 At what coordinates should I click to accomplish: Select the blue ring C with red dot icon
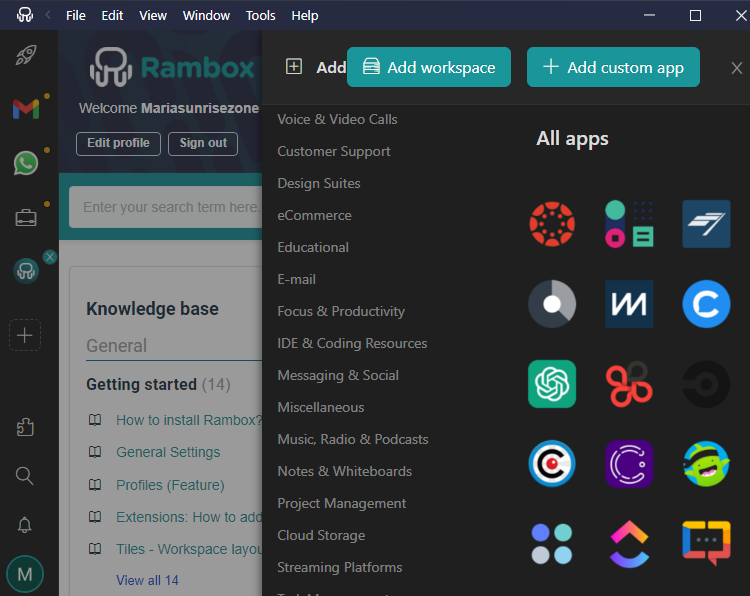(x=552, y=464)
